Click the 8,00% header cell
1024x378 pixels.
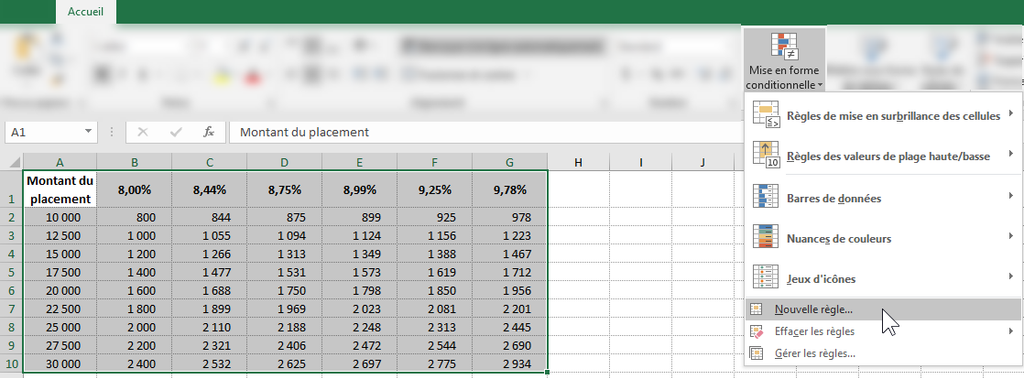[x=135, y=189]
